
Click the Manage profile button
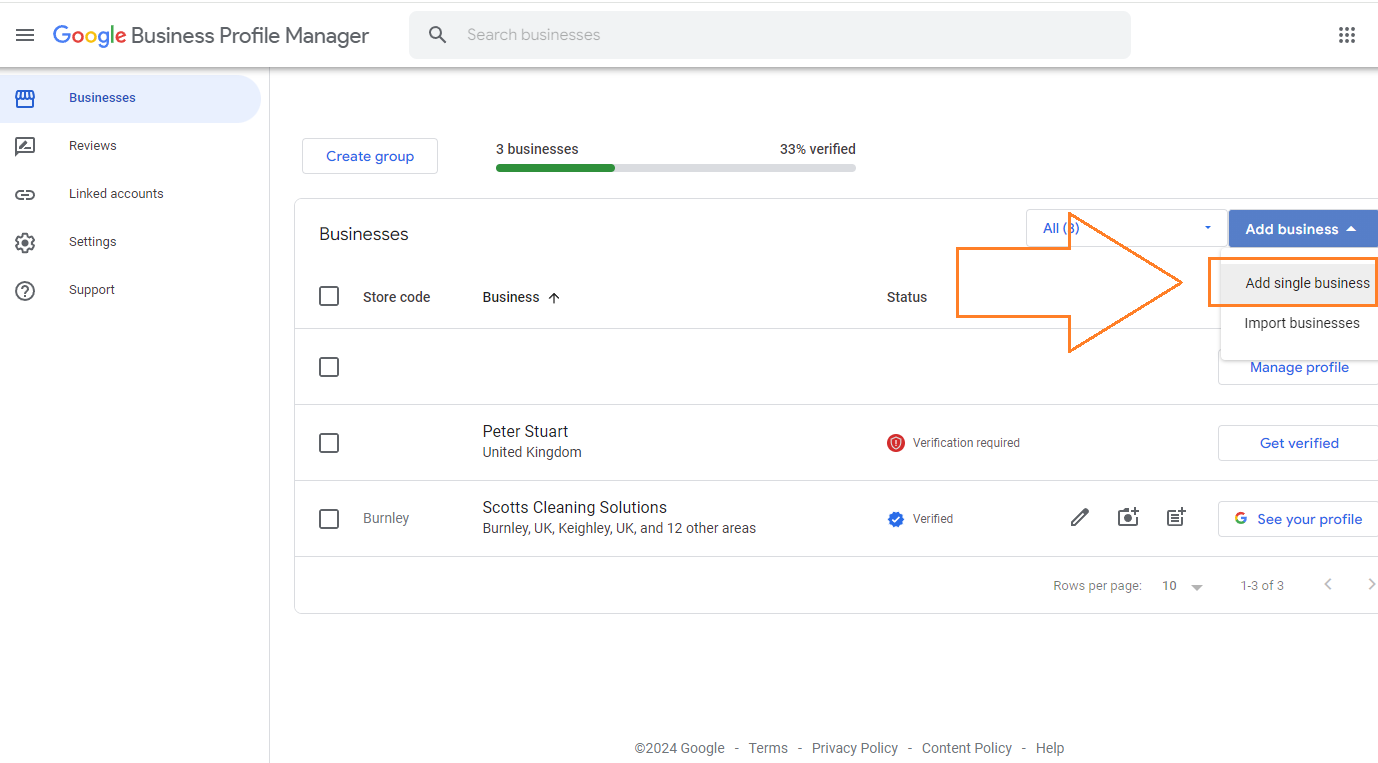coord(1298,368)
